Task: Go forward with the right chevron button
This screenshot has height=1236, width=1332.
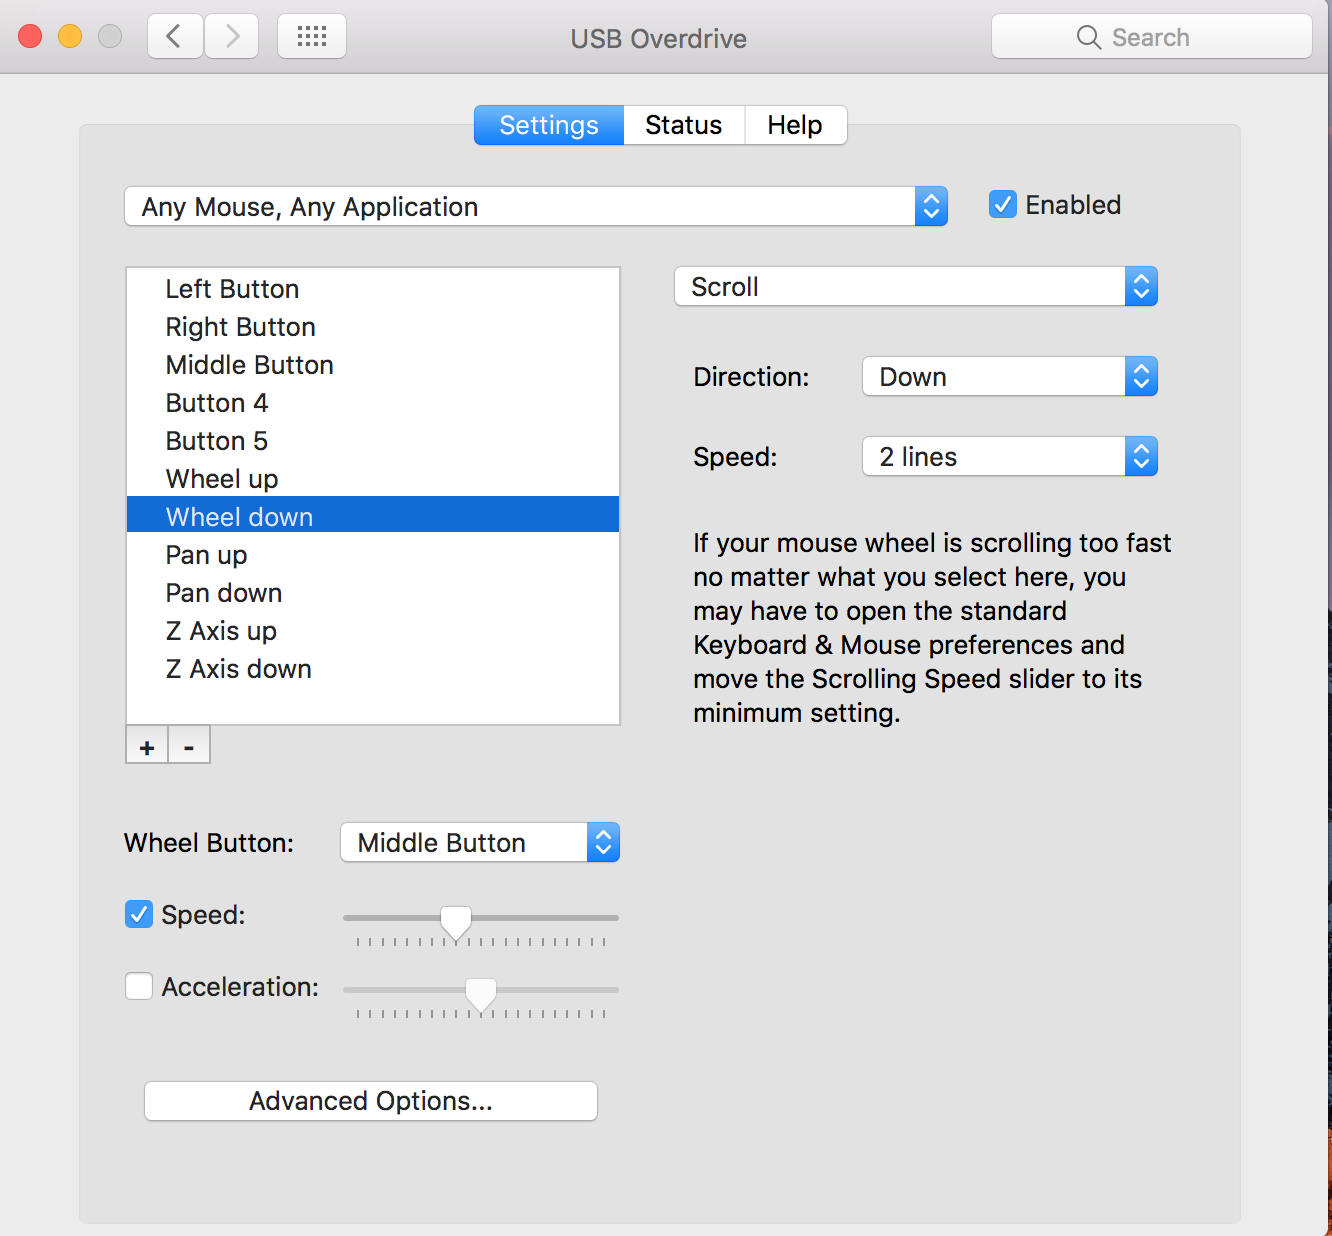Action: pyautogui.click(x=232, y=37)
